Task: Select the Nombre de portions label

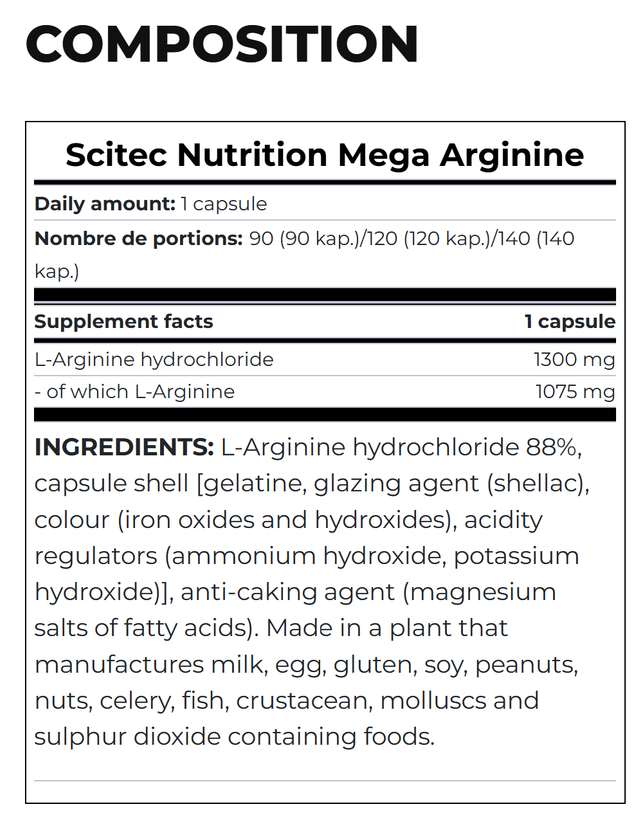Action: 139,238
